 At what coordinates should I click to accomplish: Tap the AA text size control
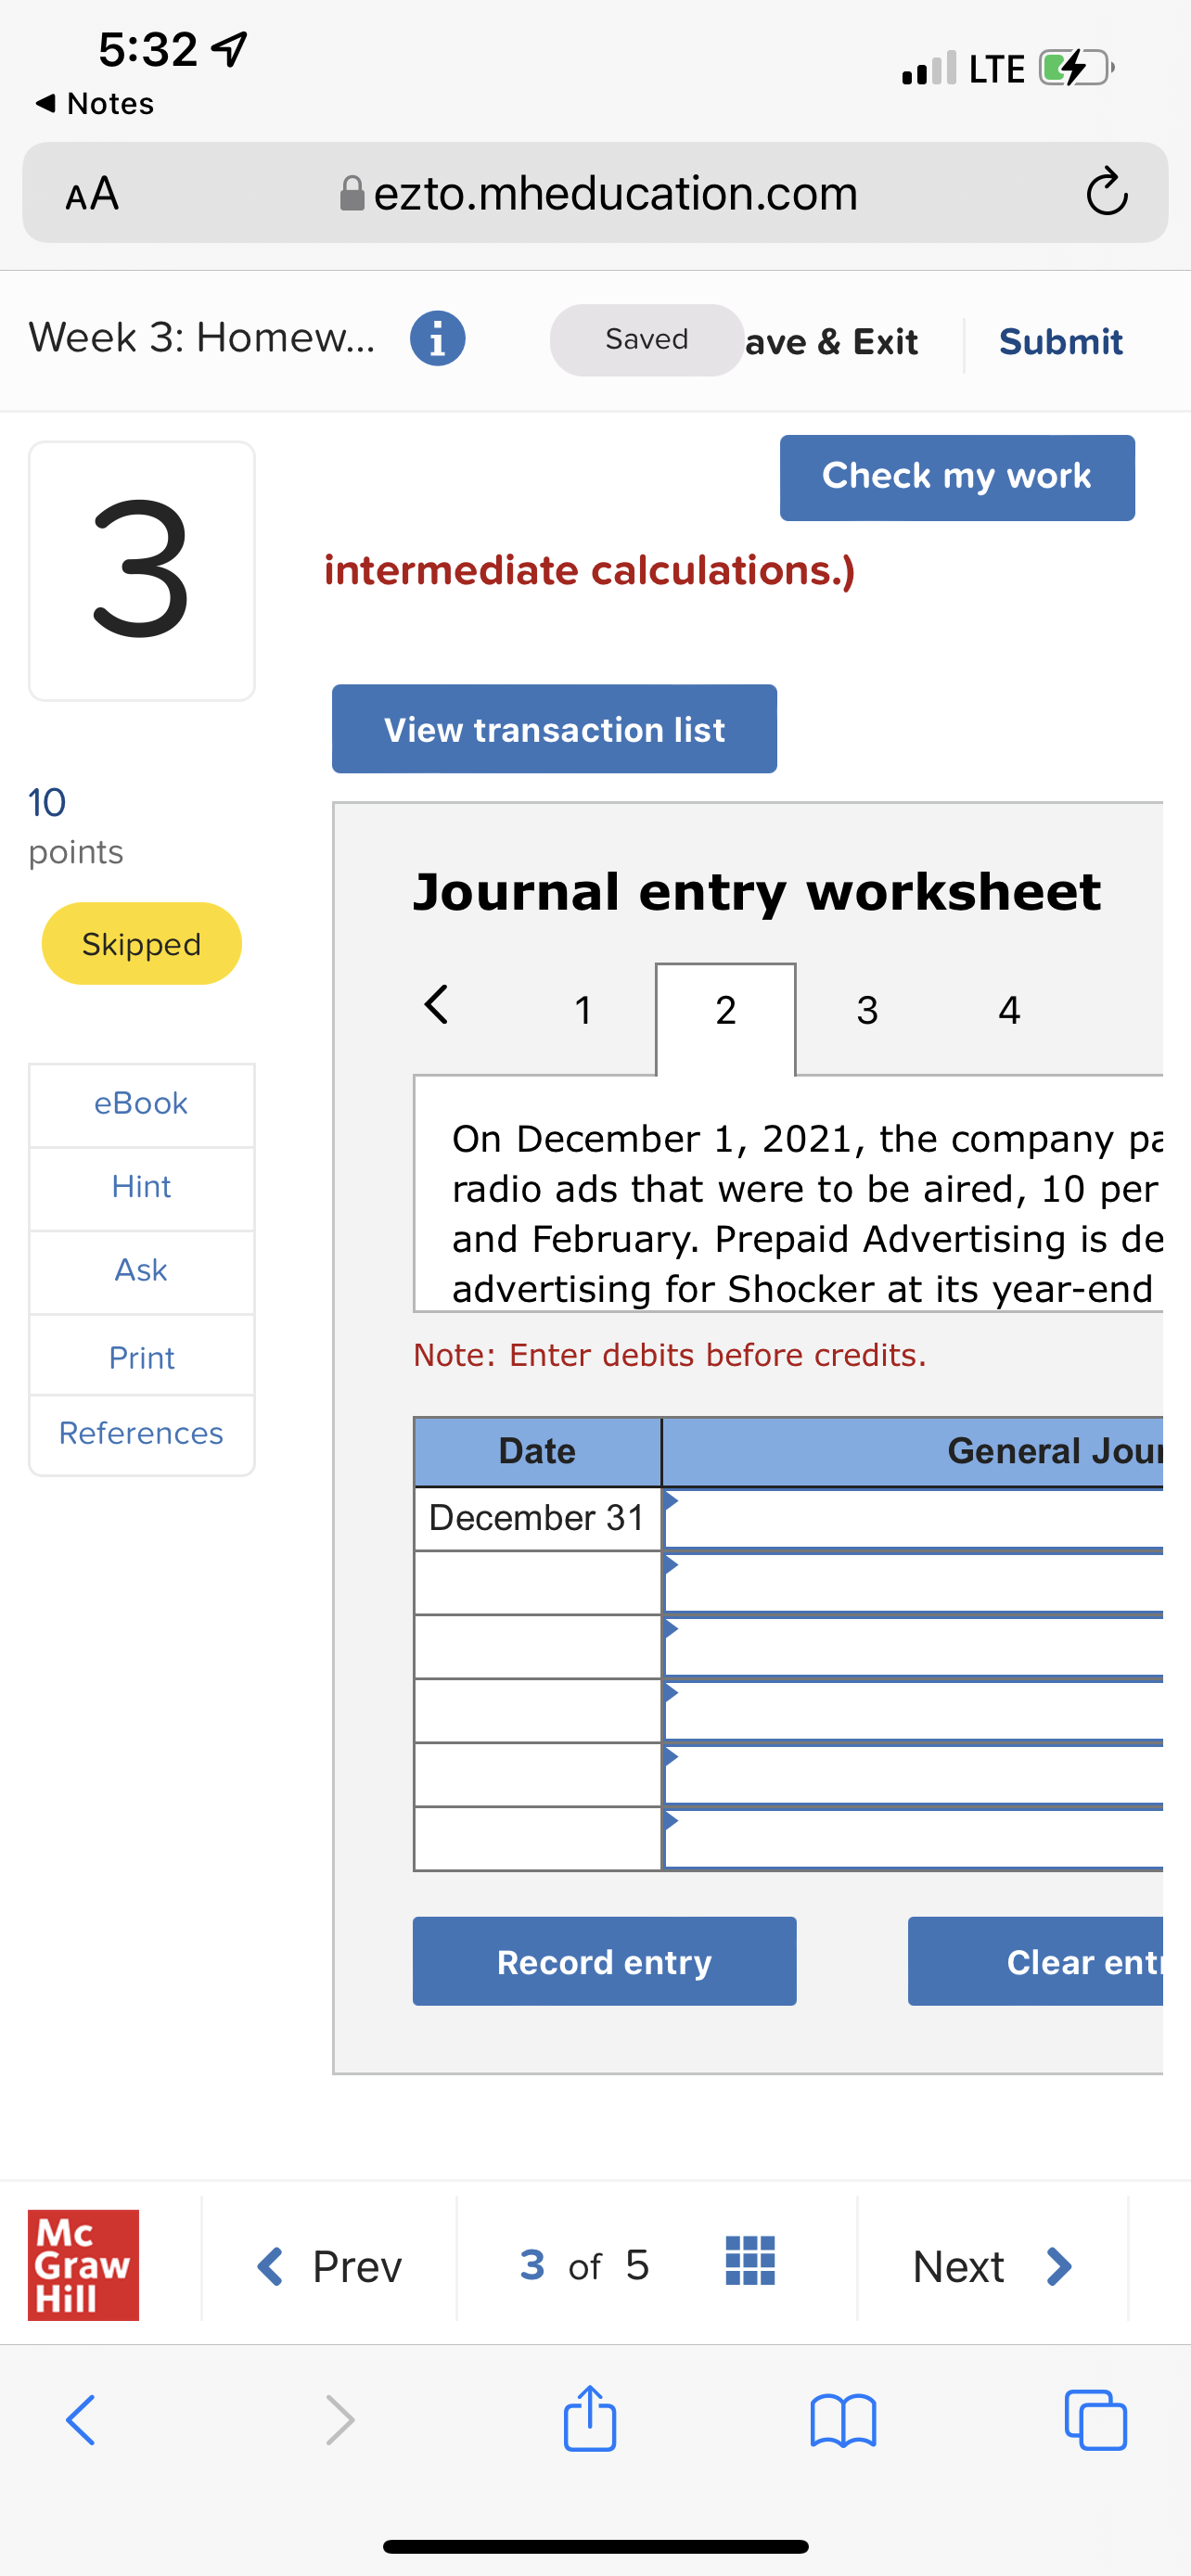click(x=92, y=193)
